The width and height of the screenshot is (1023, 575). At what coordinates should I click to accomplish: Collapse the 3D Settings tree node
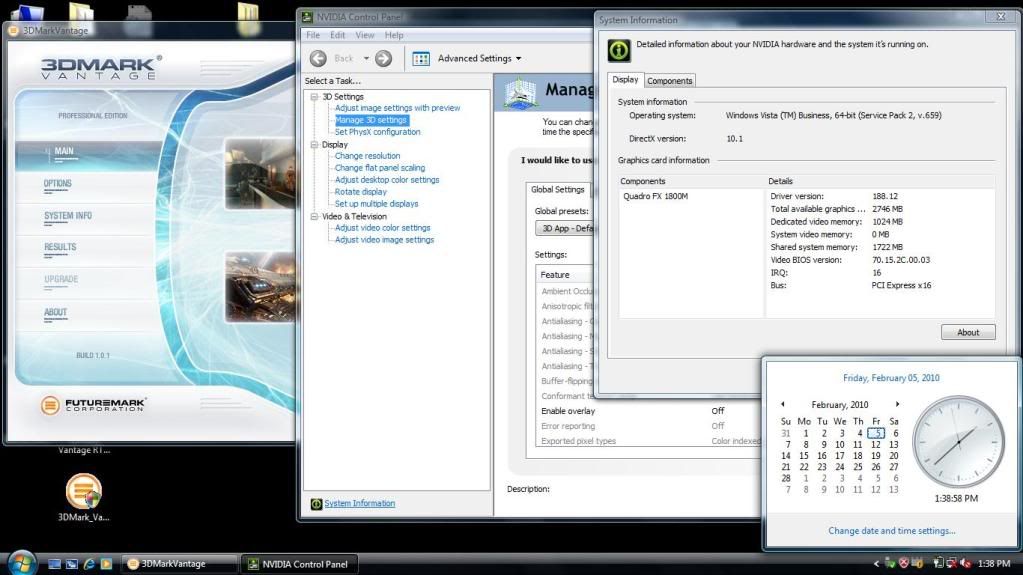coord(314,97)
